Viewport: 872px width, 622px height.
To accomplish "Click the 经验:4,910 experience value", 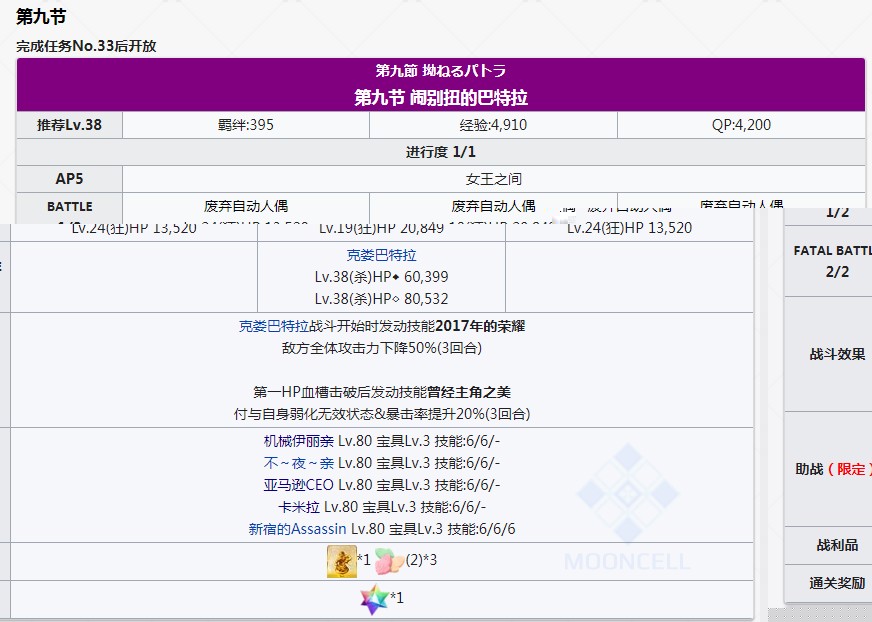I will coord(493,125).
